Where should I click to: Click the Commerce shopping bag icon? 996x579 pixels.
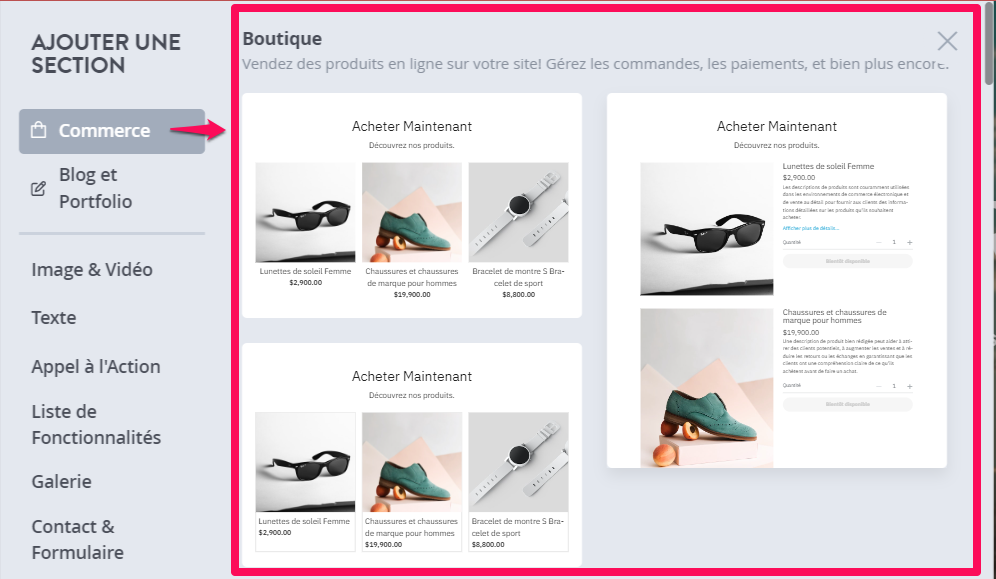click(x=39, y=130)
